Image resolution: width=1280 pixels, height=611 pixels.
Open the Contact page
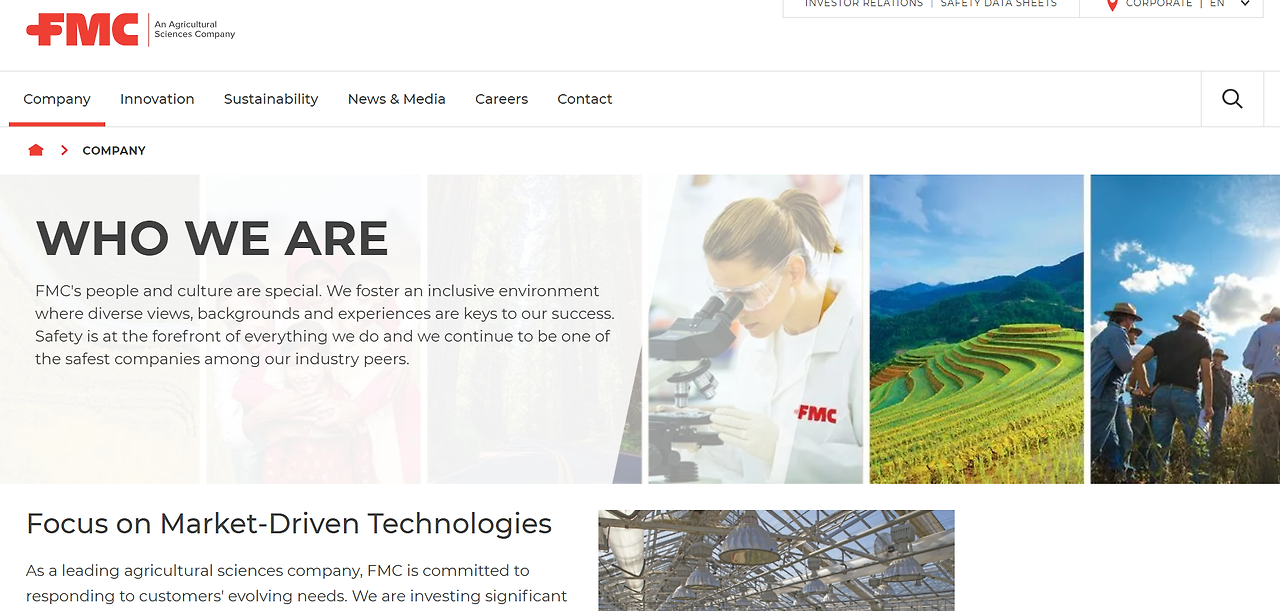(x=585, y=99)
